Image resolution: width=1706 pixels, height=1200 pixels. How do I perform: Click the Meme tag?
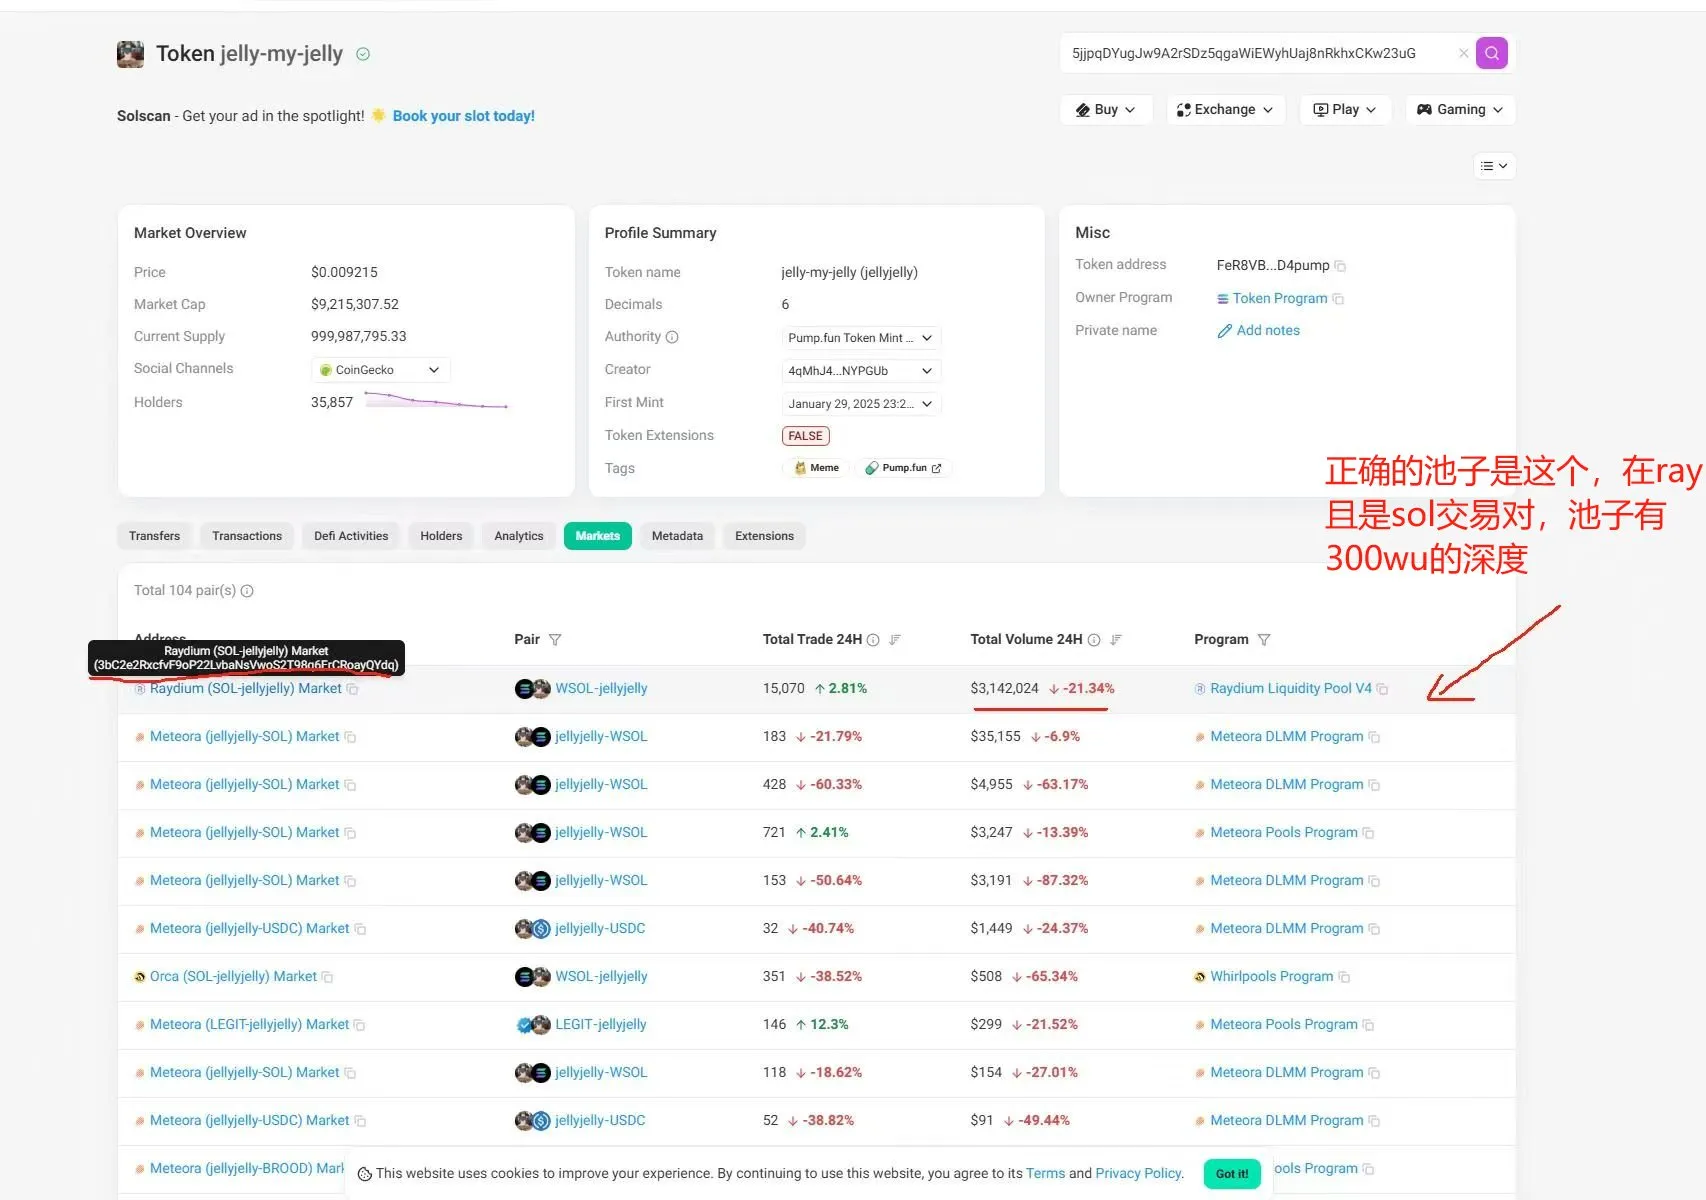[x=817, y=468]
